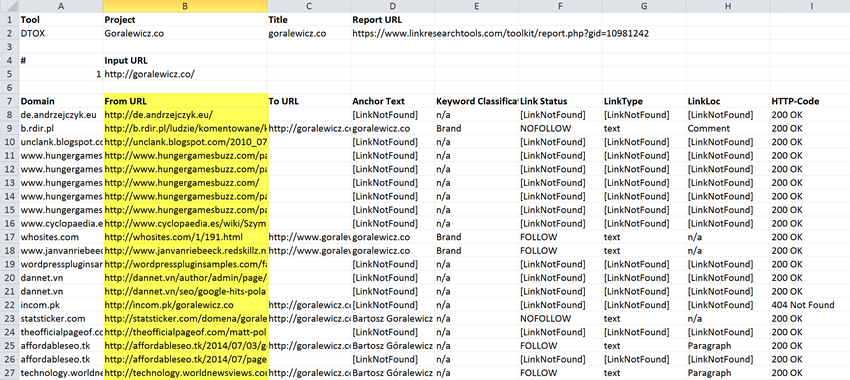The height and width of the screenshot is (380, 850).
Task: Select the 'NOFOLLOW' cell in b.rdir.pl row
Action: click(560, 128)
